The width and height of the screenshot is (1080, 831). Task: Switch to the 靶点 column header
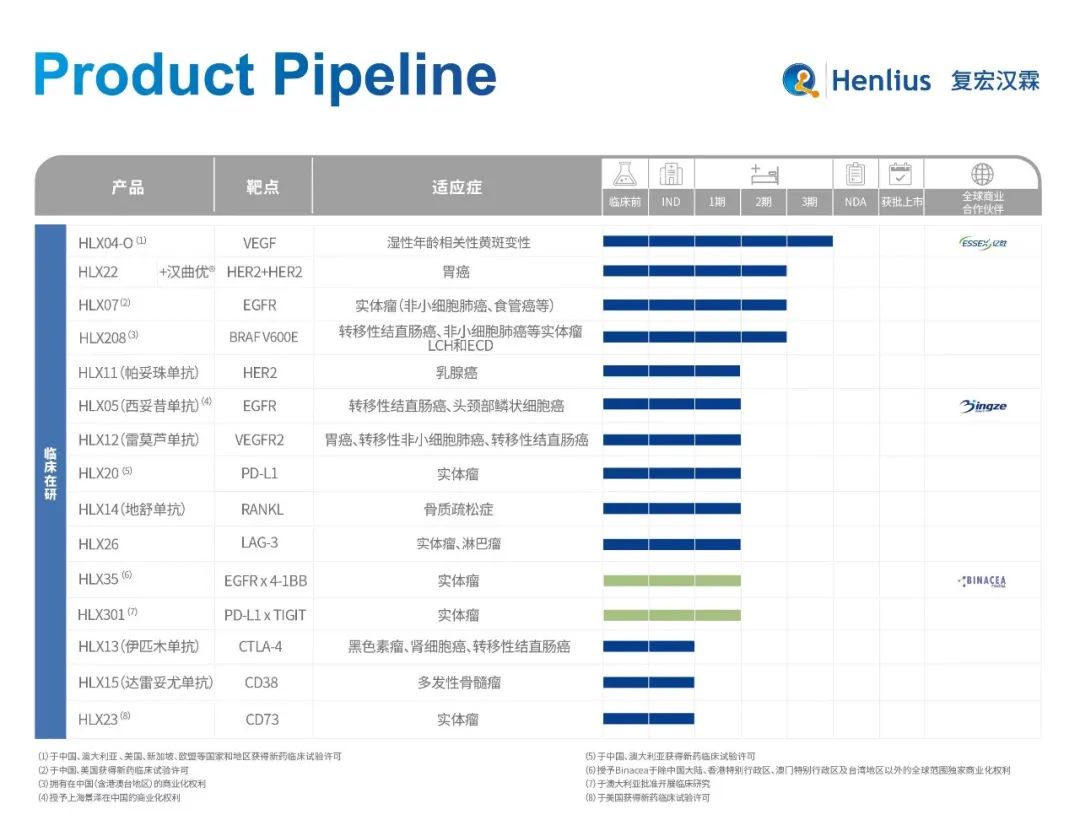(264, 187)
